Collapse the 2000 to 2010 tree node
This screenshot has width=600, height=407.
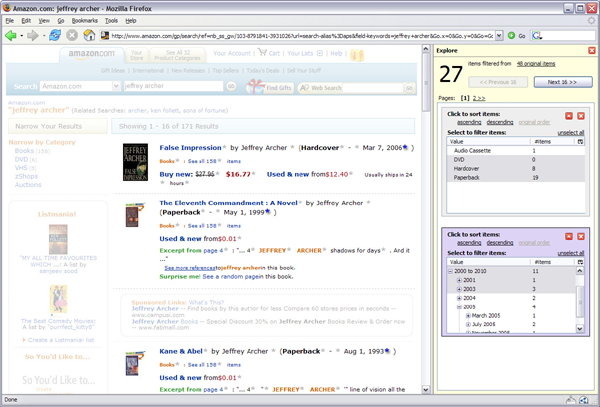pos(449,272)
